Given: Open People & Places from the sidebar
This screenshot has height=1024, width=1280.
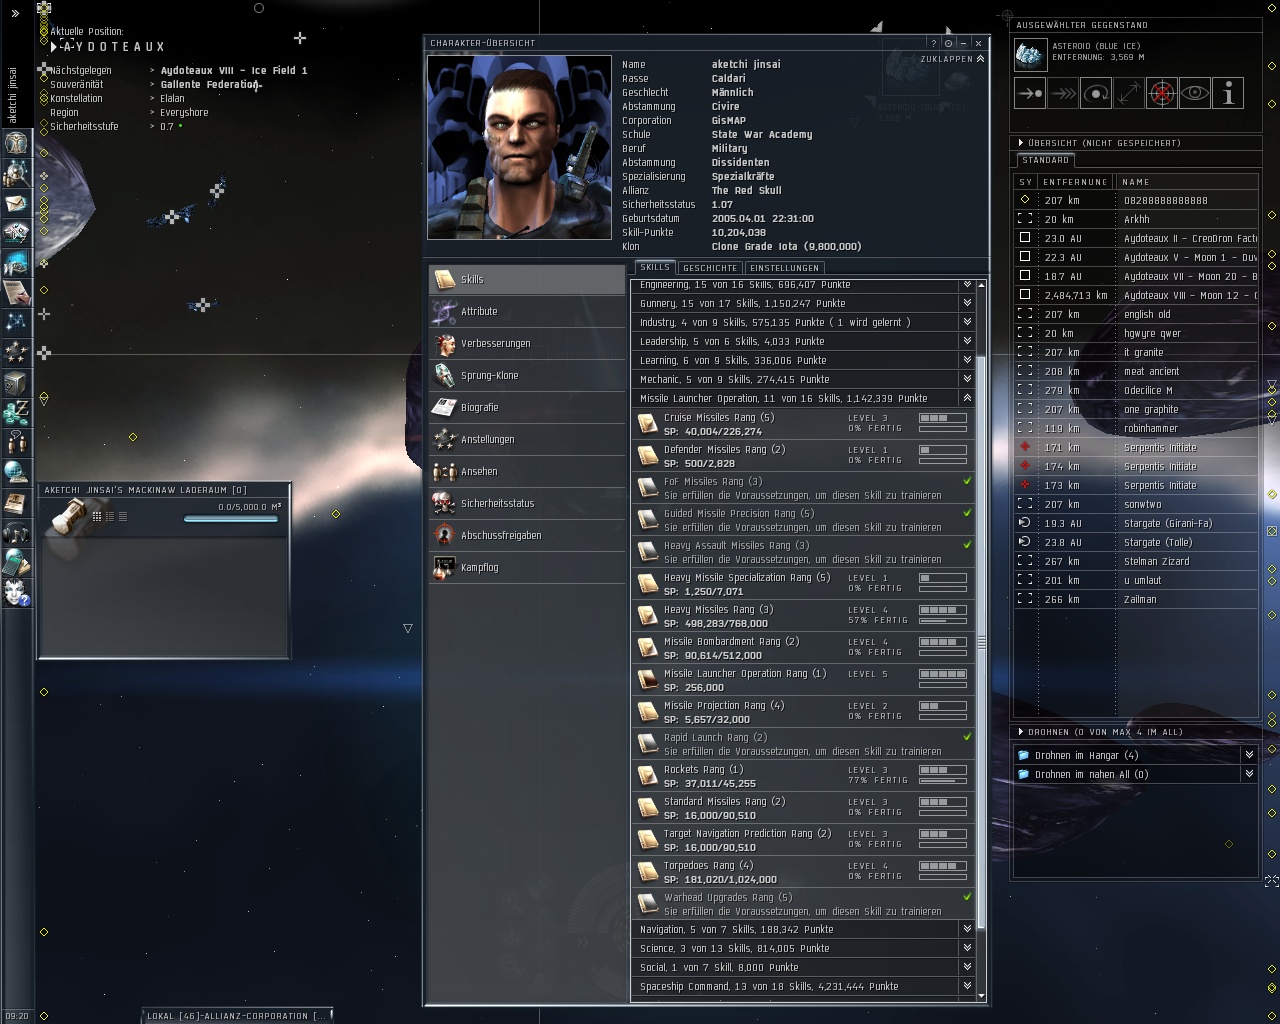Looking at the screenshot, I should (x=16, y=173).
